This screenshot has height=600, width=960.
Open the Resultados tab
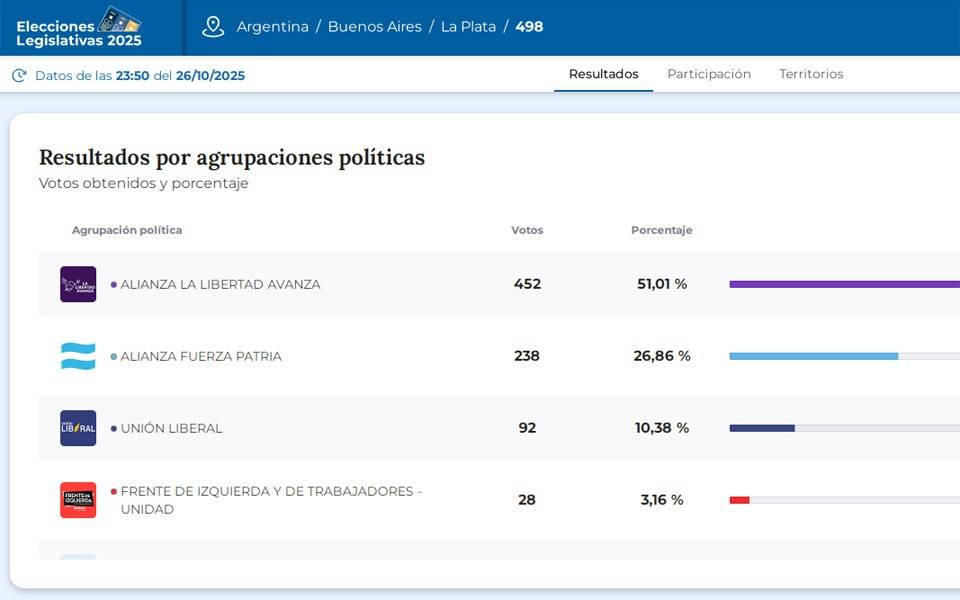click(603, 74)
